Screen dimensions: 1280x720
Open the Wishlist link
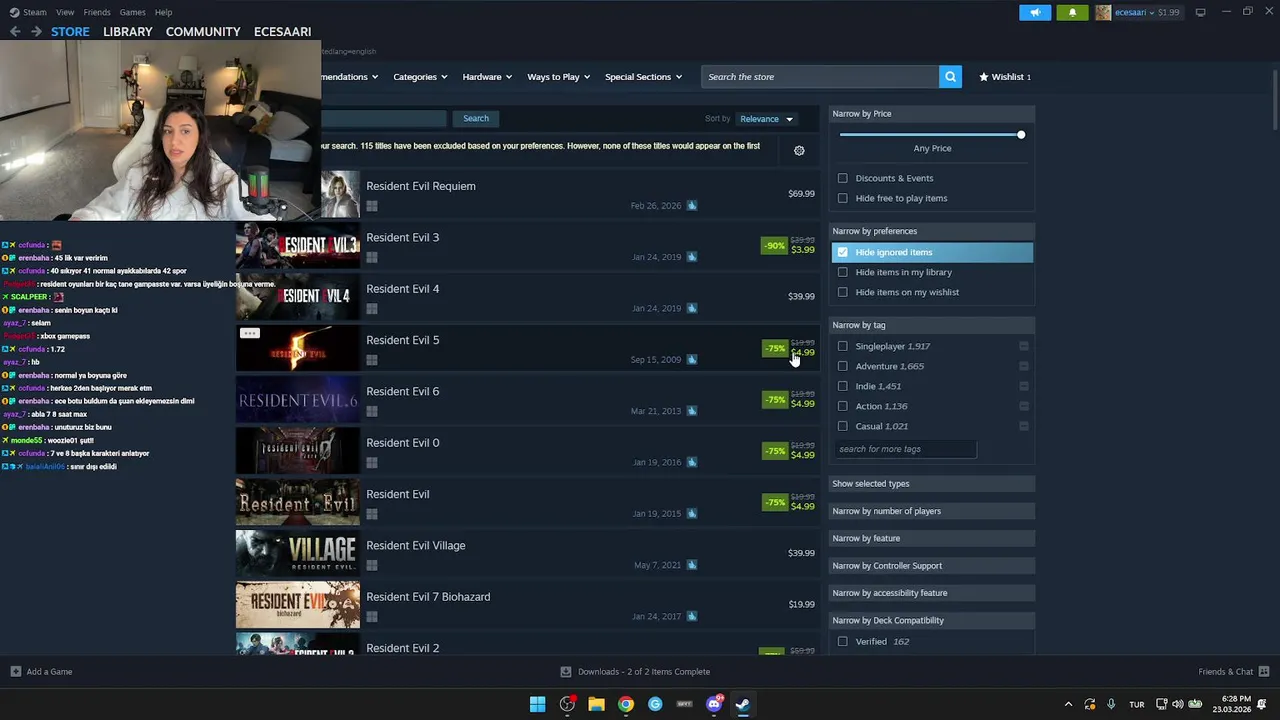(x=1004, y=77)
